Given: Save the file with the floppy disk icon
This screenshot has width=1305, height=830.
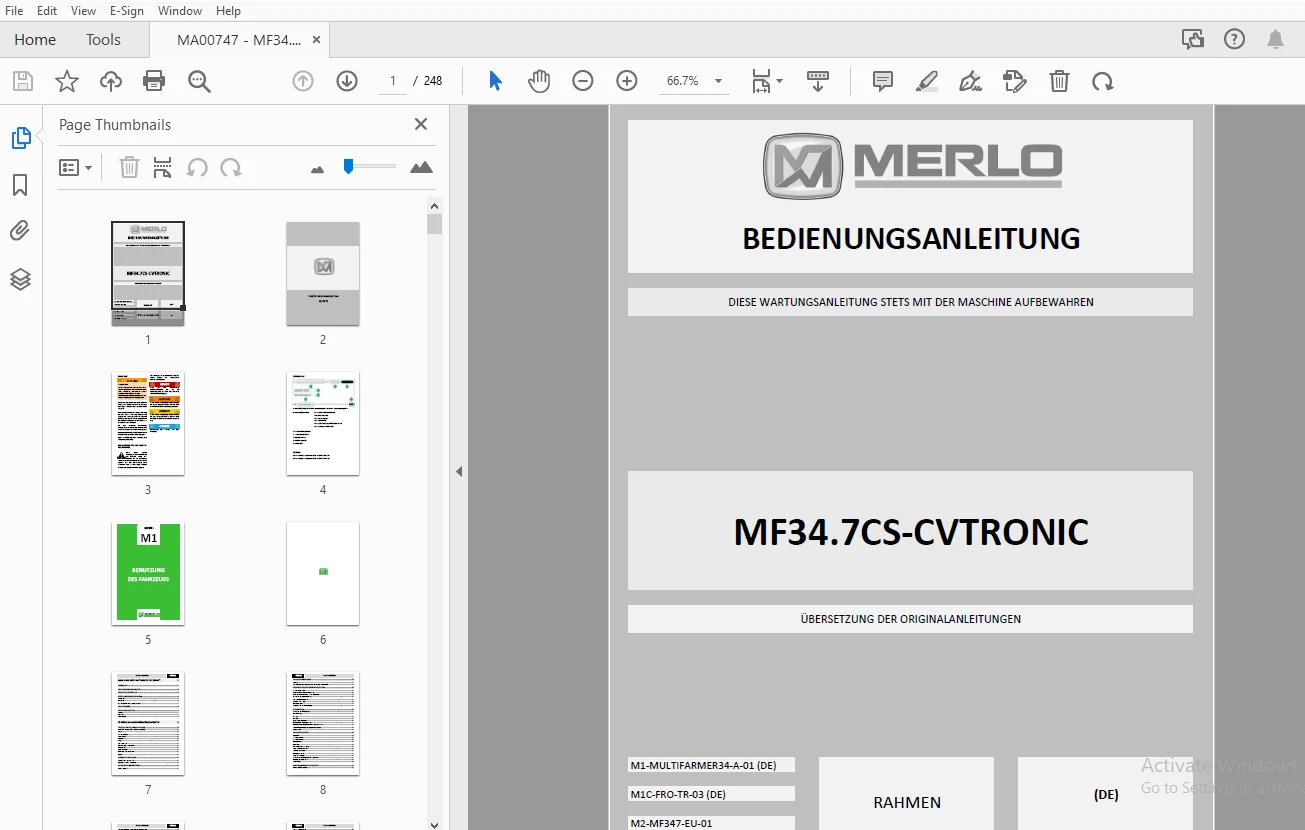Looking at the screenshot, I should pyautogui.click(x=22, y=81).
